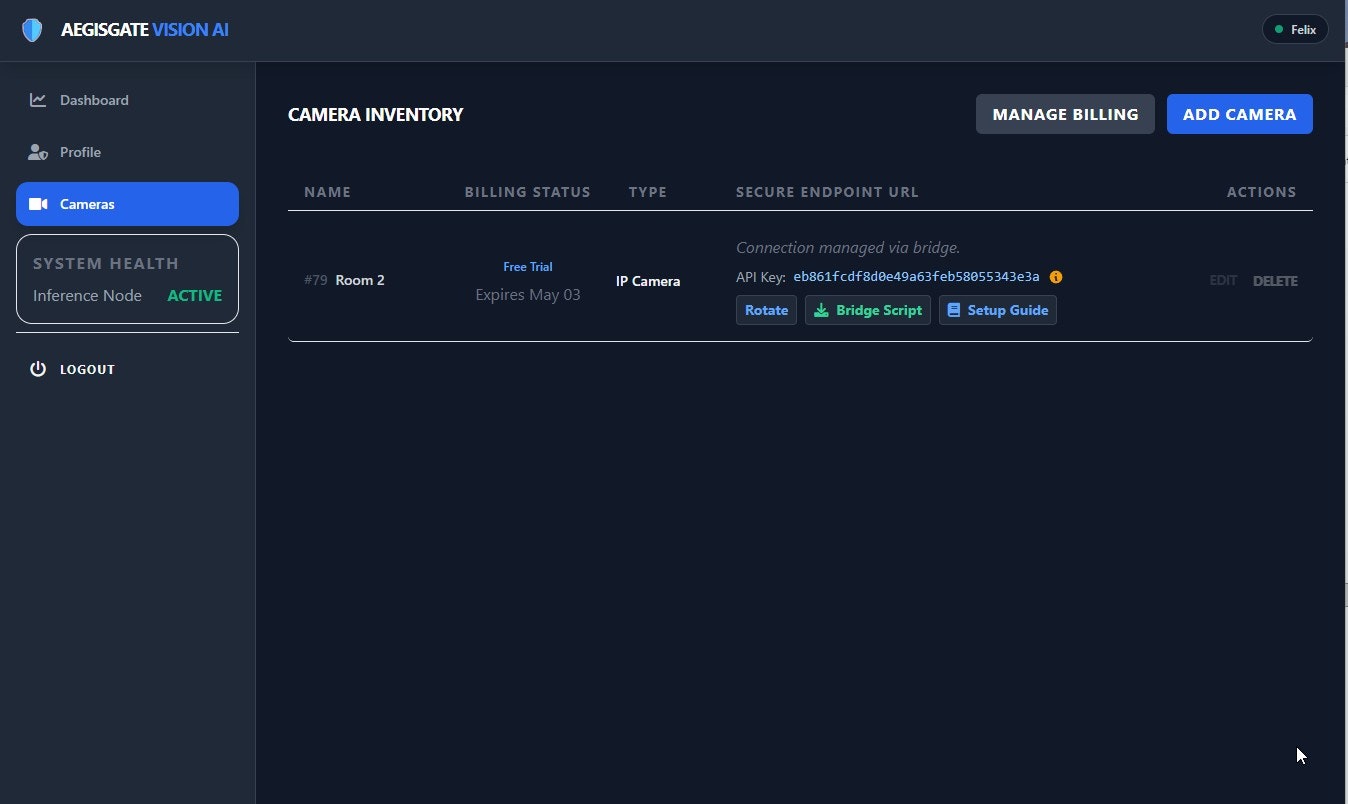Screen dimensions: 1348x804
Task: Click the download icon on Bridge Script
Action: 821,310
